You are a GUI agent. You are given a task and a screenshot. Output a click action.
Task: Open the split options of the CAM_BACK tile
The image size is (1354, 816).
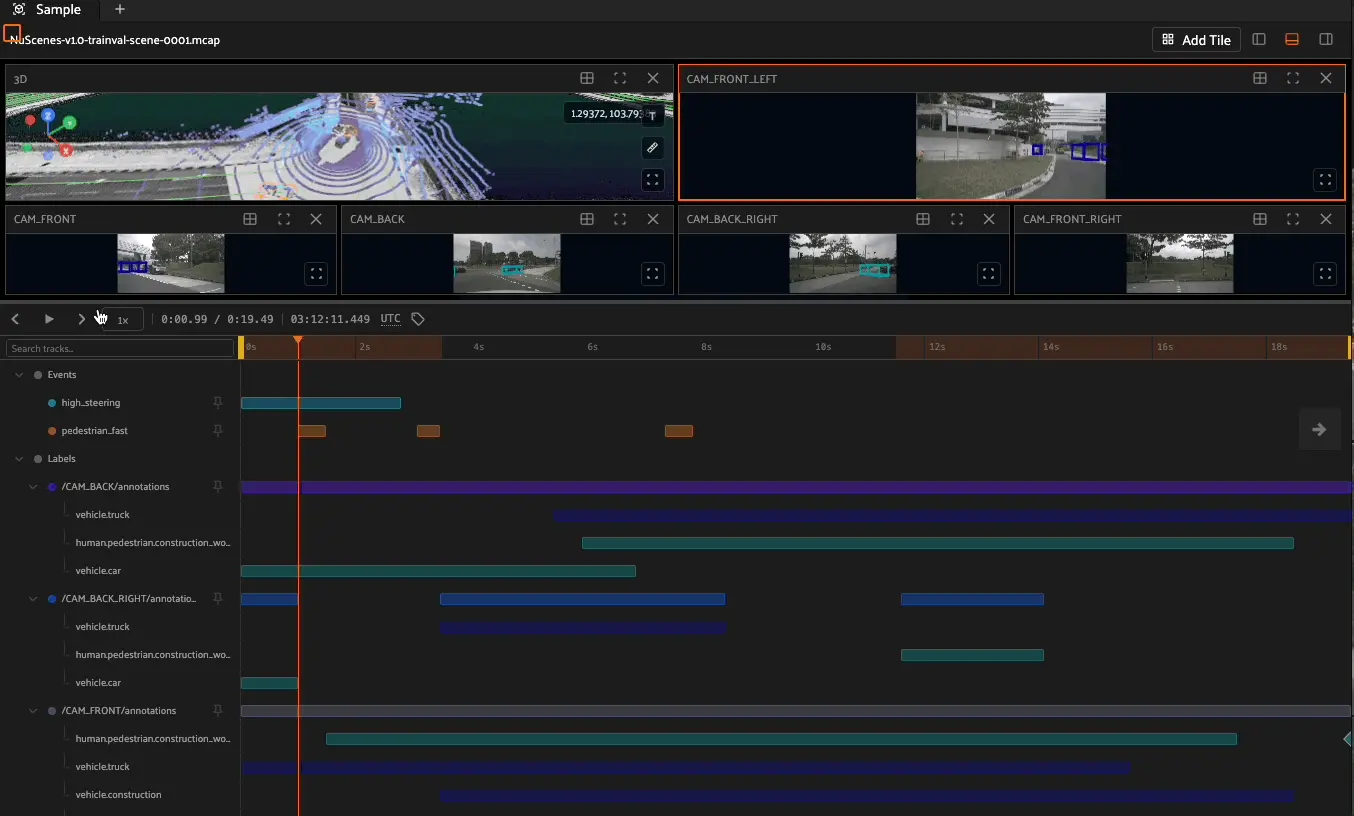coord(587,219)
